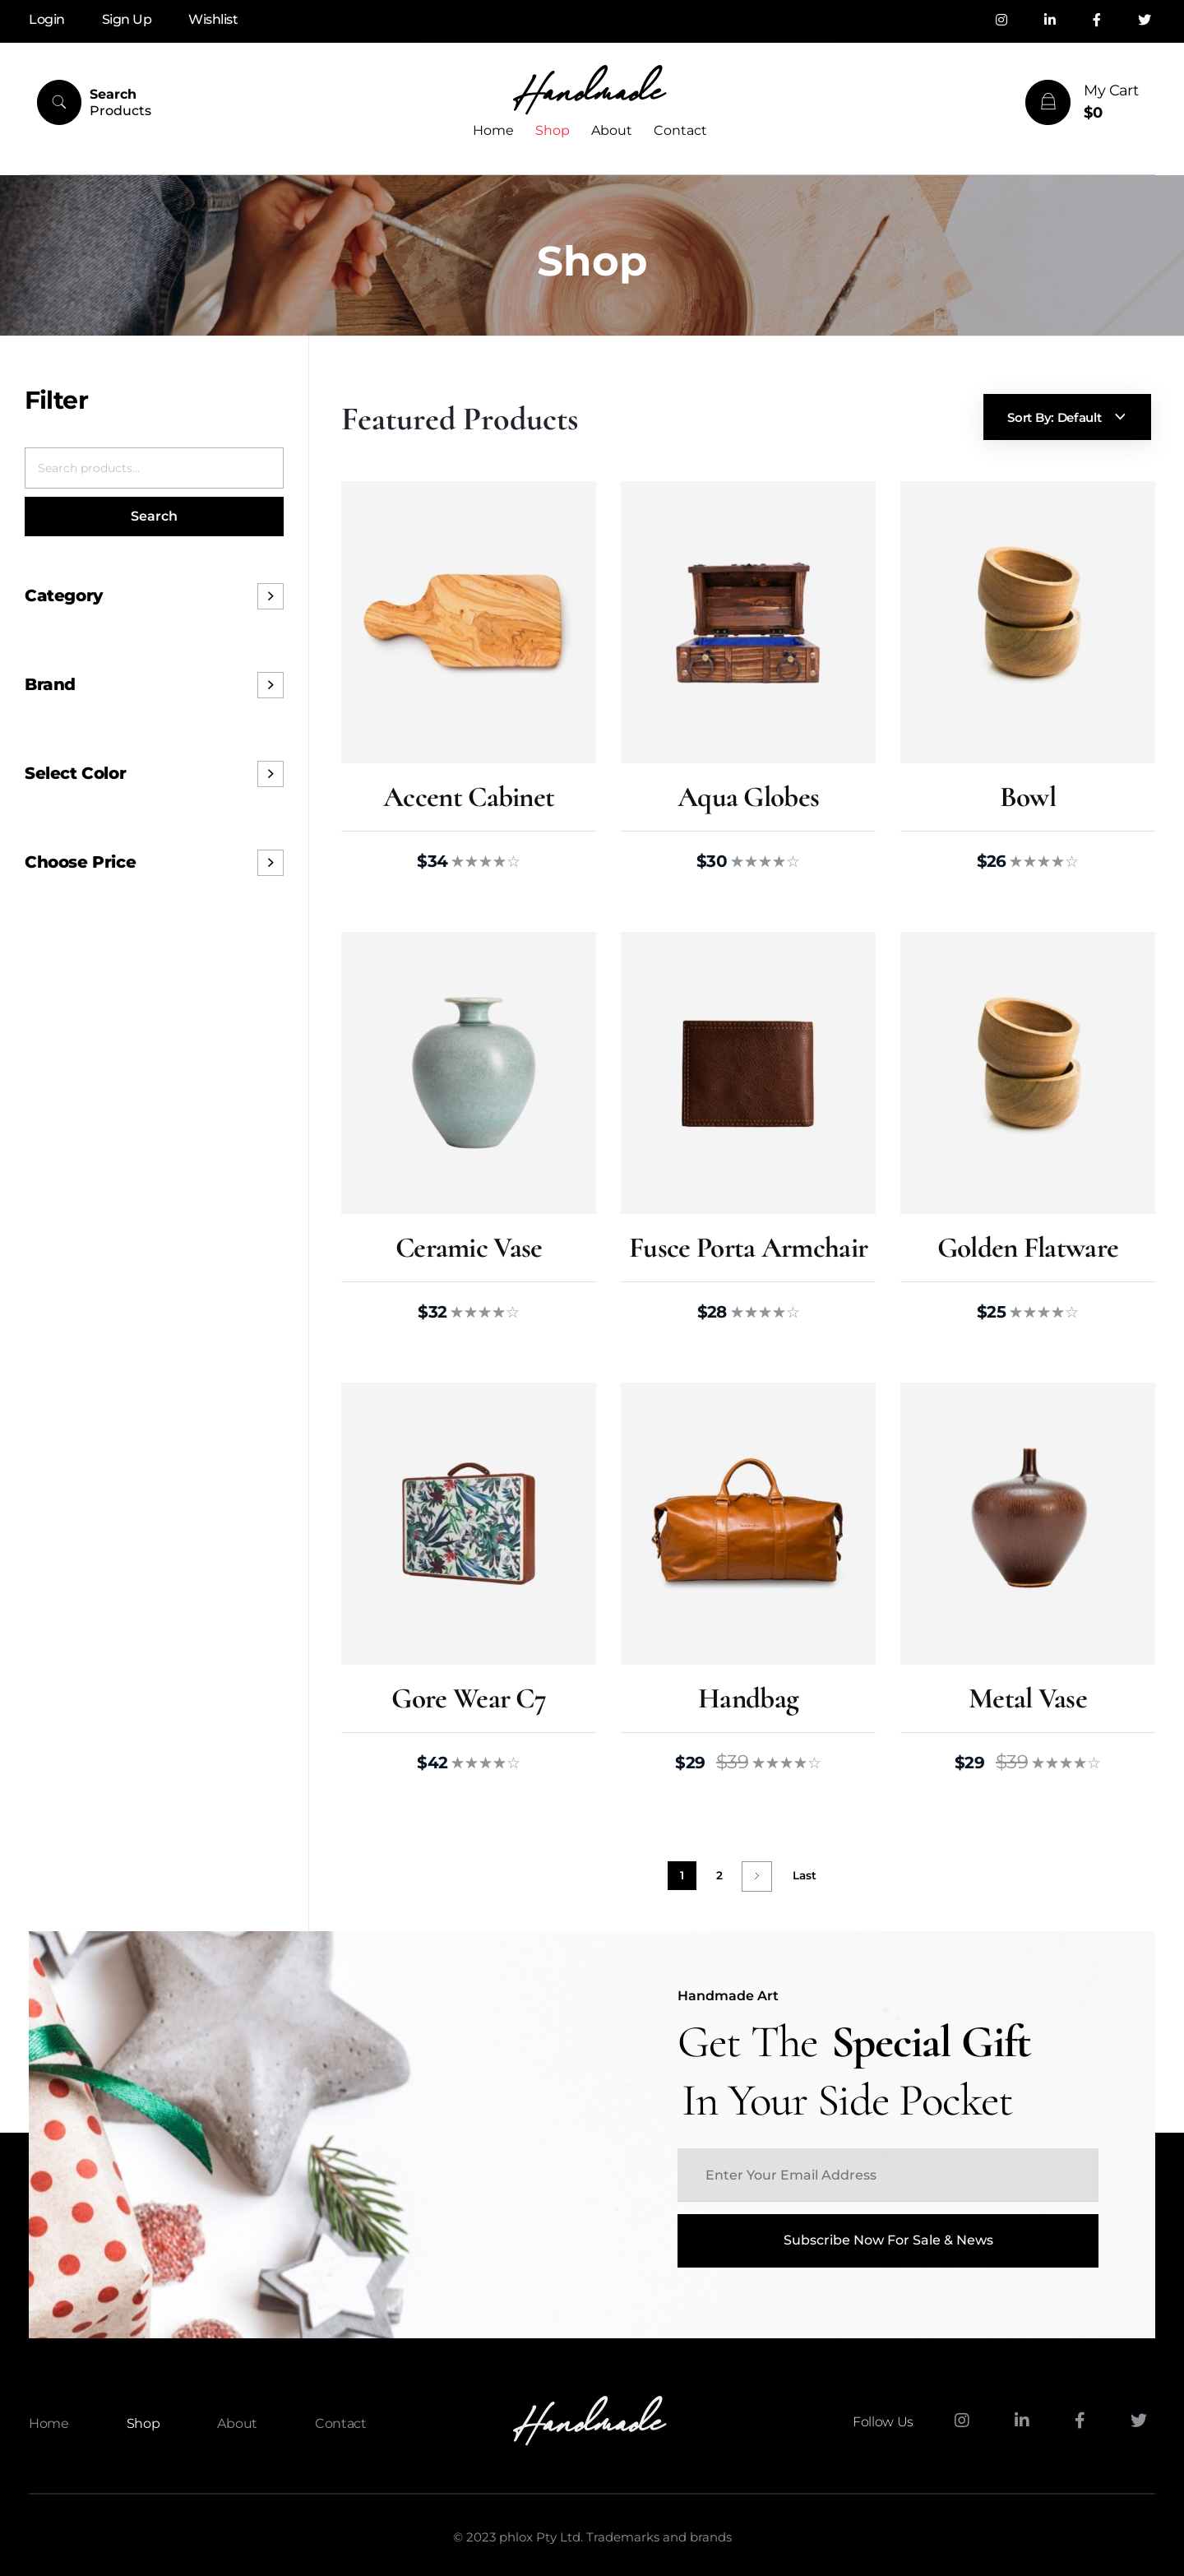Open Twitter icon in top bar
This screenshot has width=1184, height=2576.
click(1144, 20)
